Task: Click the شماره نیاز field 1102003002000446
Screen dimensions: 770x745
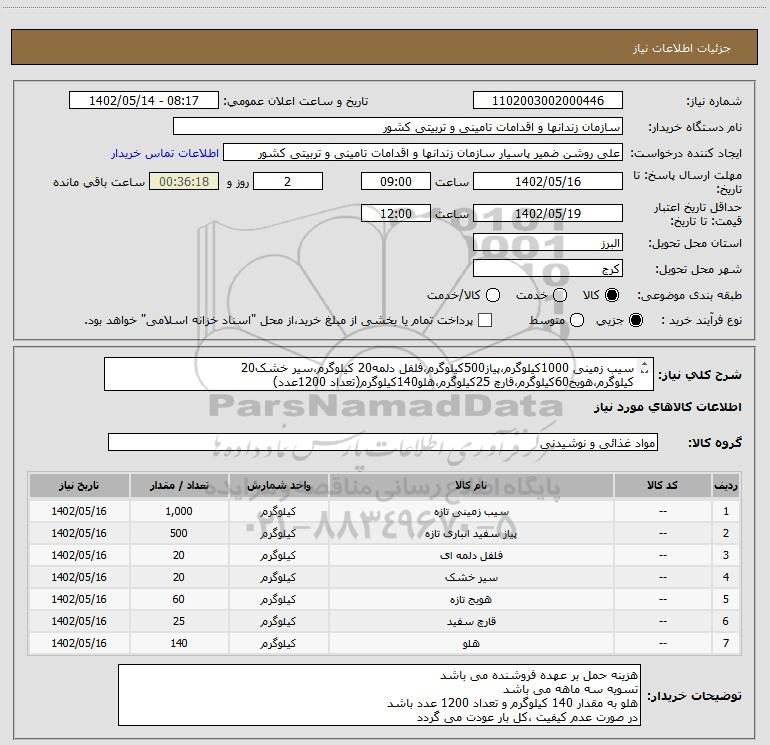Action: (548, 100)
